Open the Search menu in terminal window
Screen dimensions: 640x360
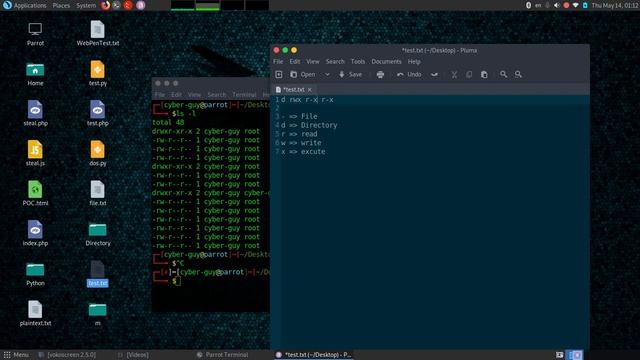coord(216,95)
